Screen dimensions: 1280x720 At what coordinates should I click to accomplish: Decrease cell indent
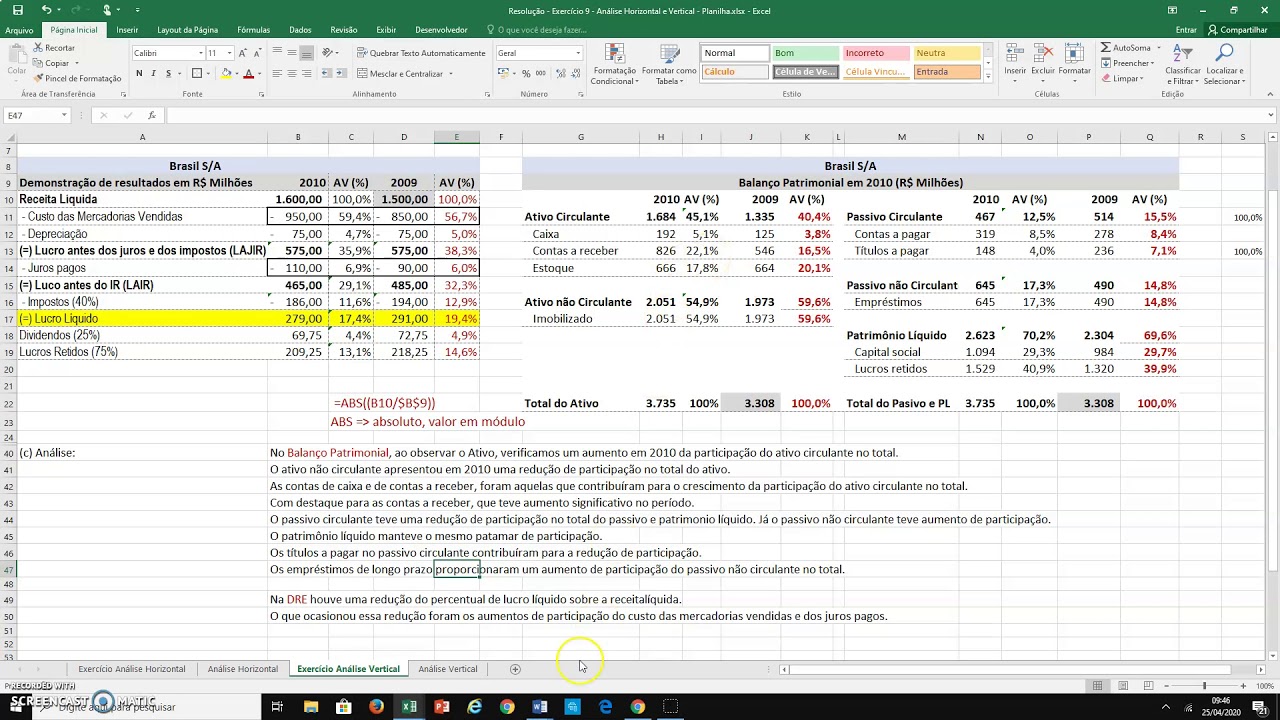point(327,73)
